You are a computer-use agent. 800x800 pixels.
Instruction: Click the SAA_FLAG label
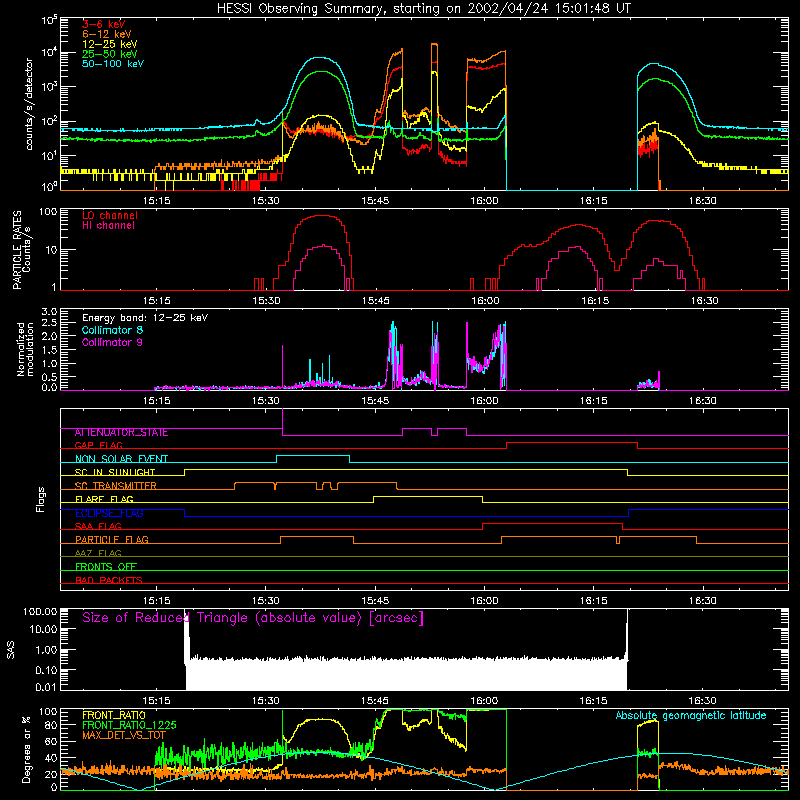click(x=98, y=527)
